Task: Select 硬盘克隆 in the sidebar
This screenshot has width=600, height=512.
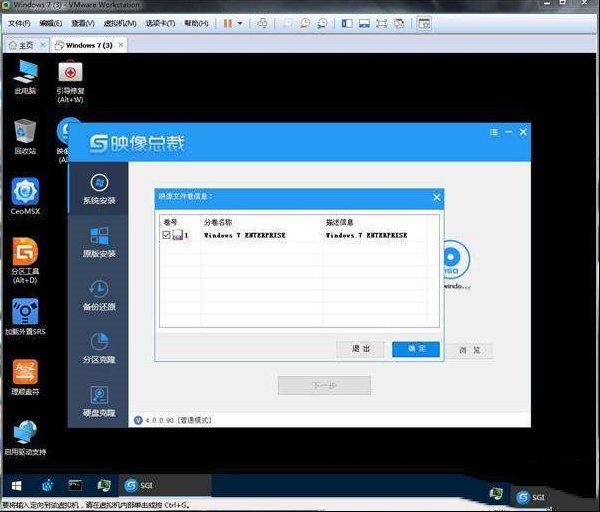Action: point(99,401)
